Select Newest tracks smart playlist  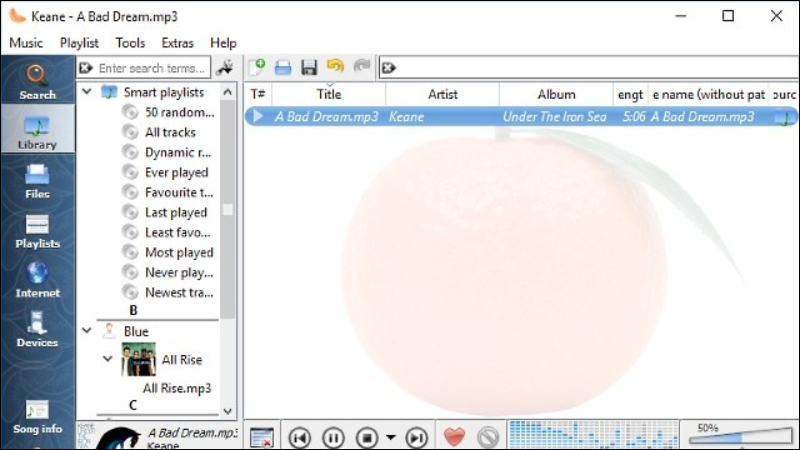pos(168,292)
